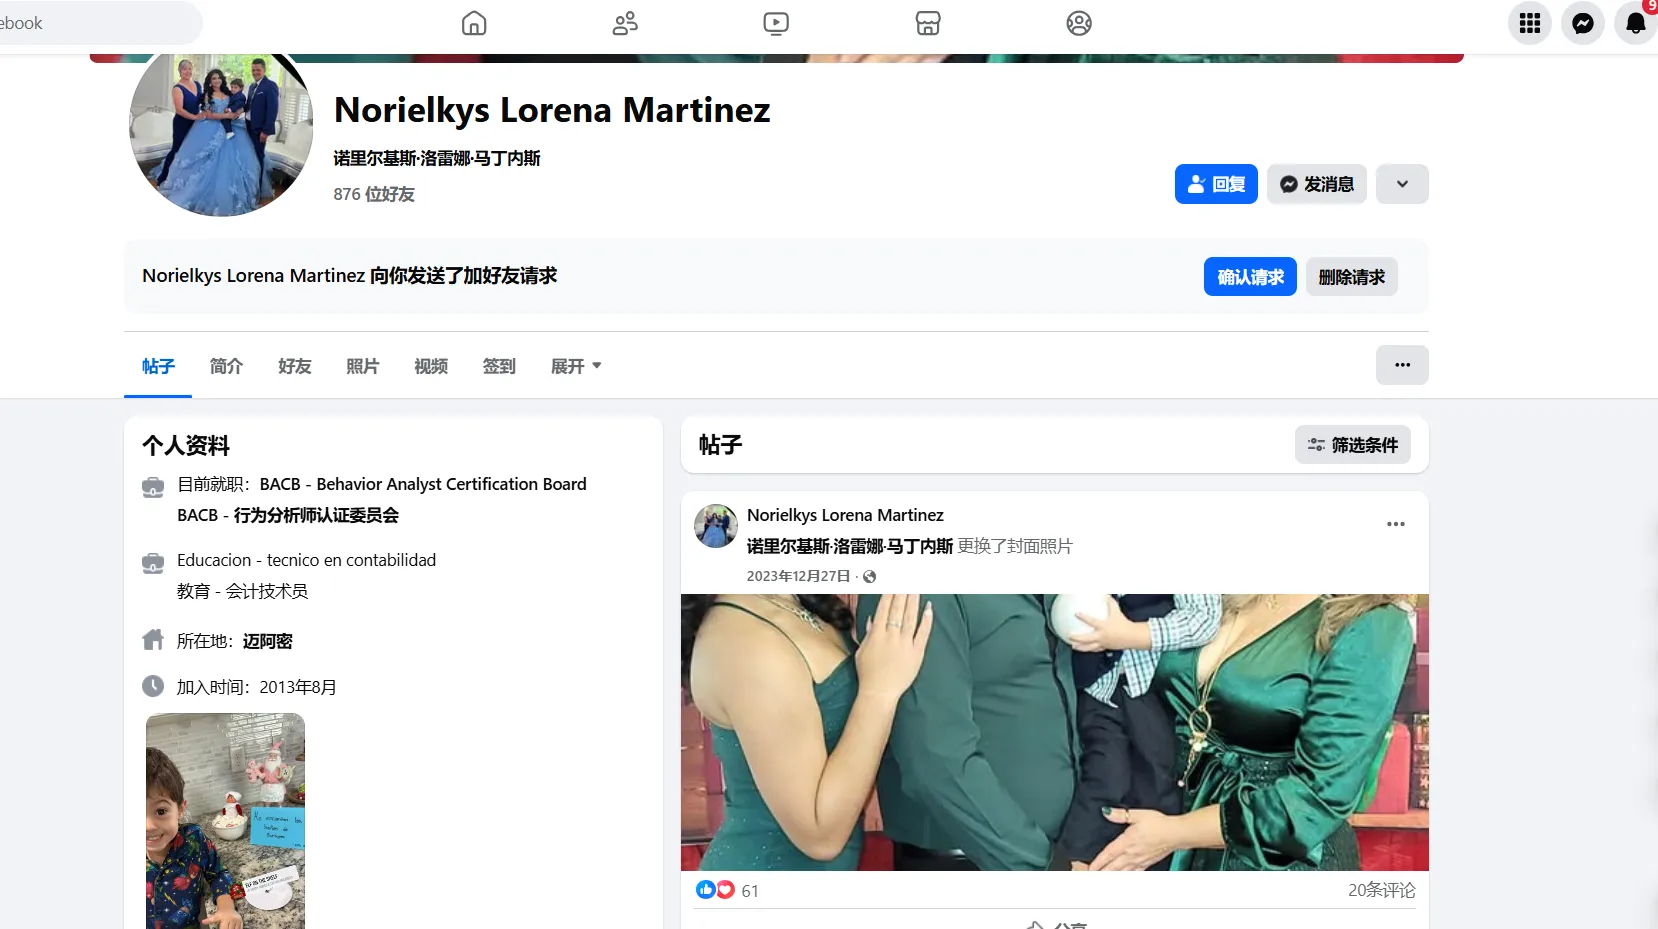Click the thumbs-up reaction icon on the post
This screenshot has width=1658, height=929.
706,889
